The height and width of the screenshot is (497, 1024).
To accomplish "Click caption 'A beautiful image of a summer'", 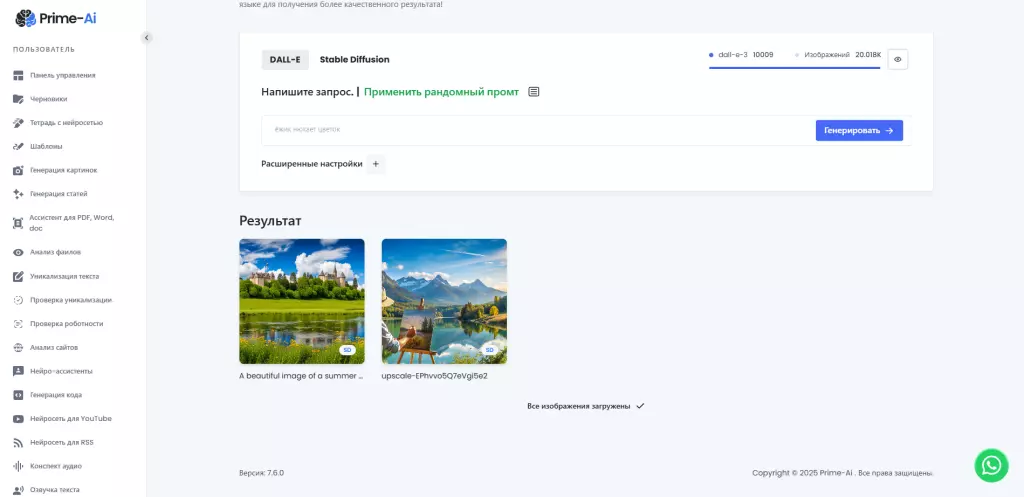I will [302, 376].
